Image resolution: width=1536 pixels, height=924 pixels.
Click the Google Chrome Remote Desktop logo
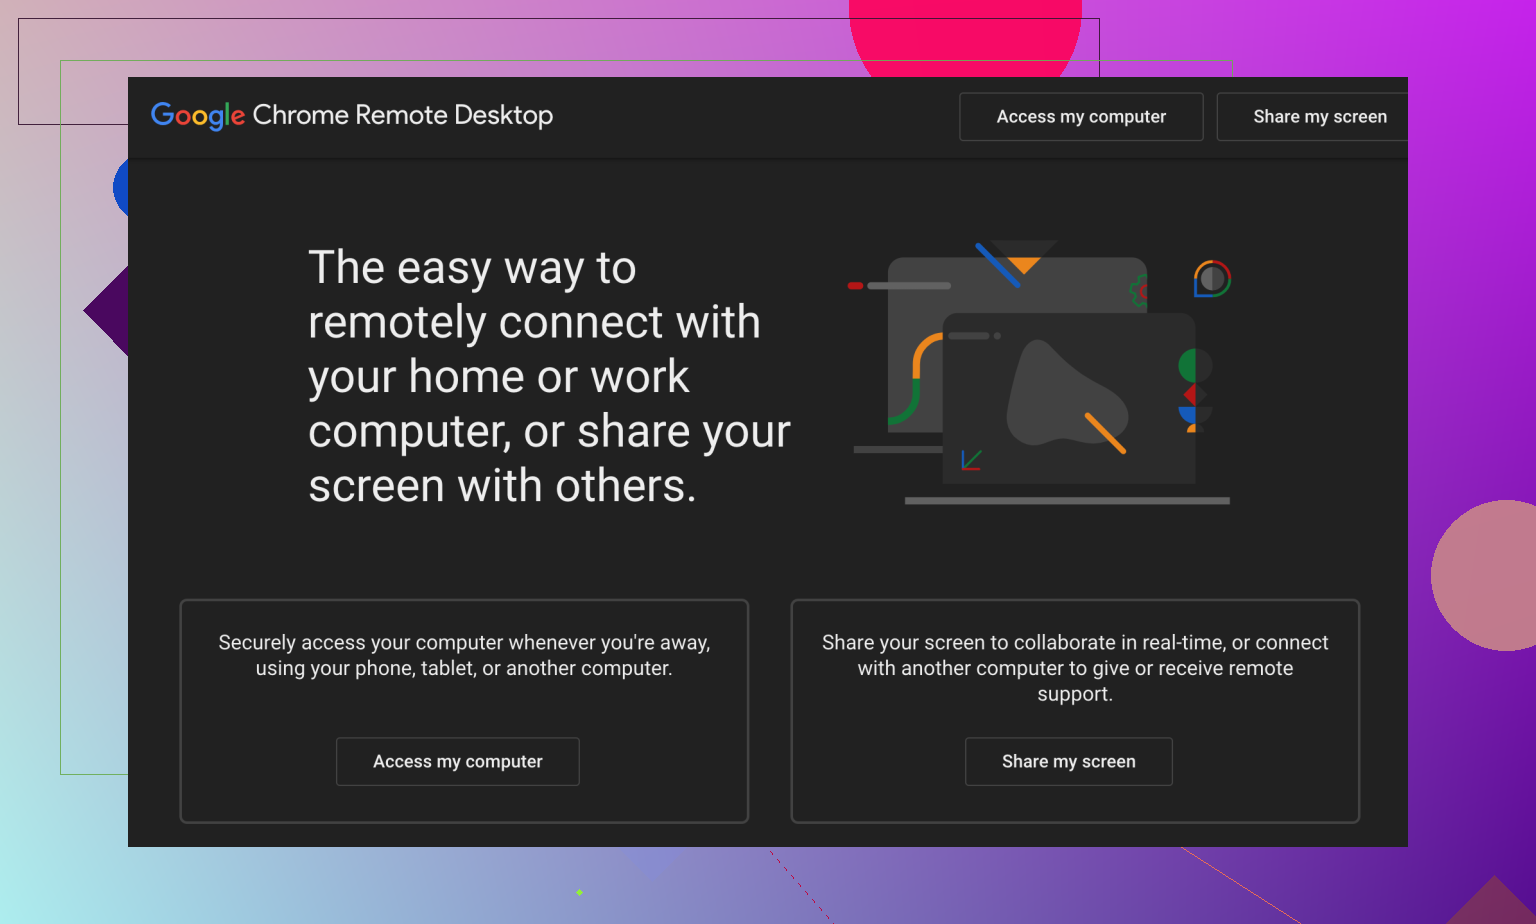coord(351,116)
